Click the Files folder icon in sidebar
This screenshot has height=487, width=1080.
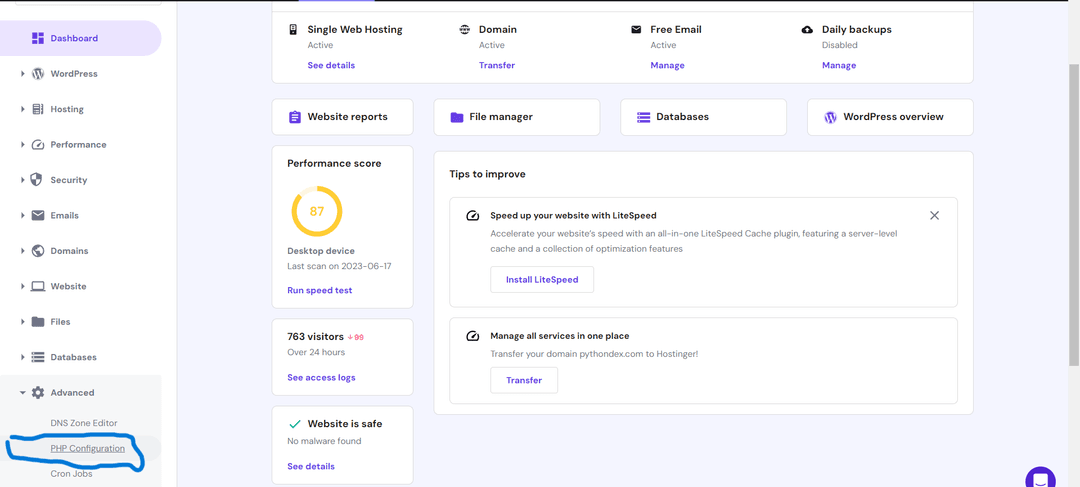coord(38,322)
